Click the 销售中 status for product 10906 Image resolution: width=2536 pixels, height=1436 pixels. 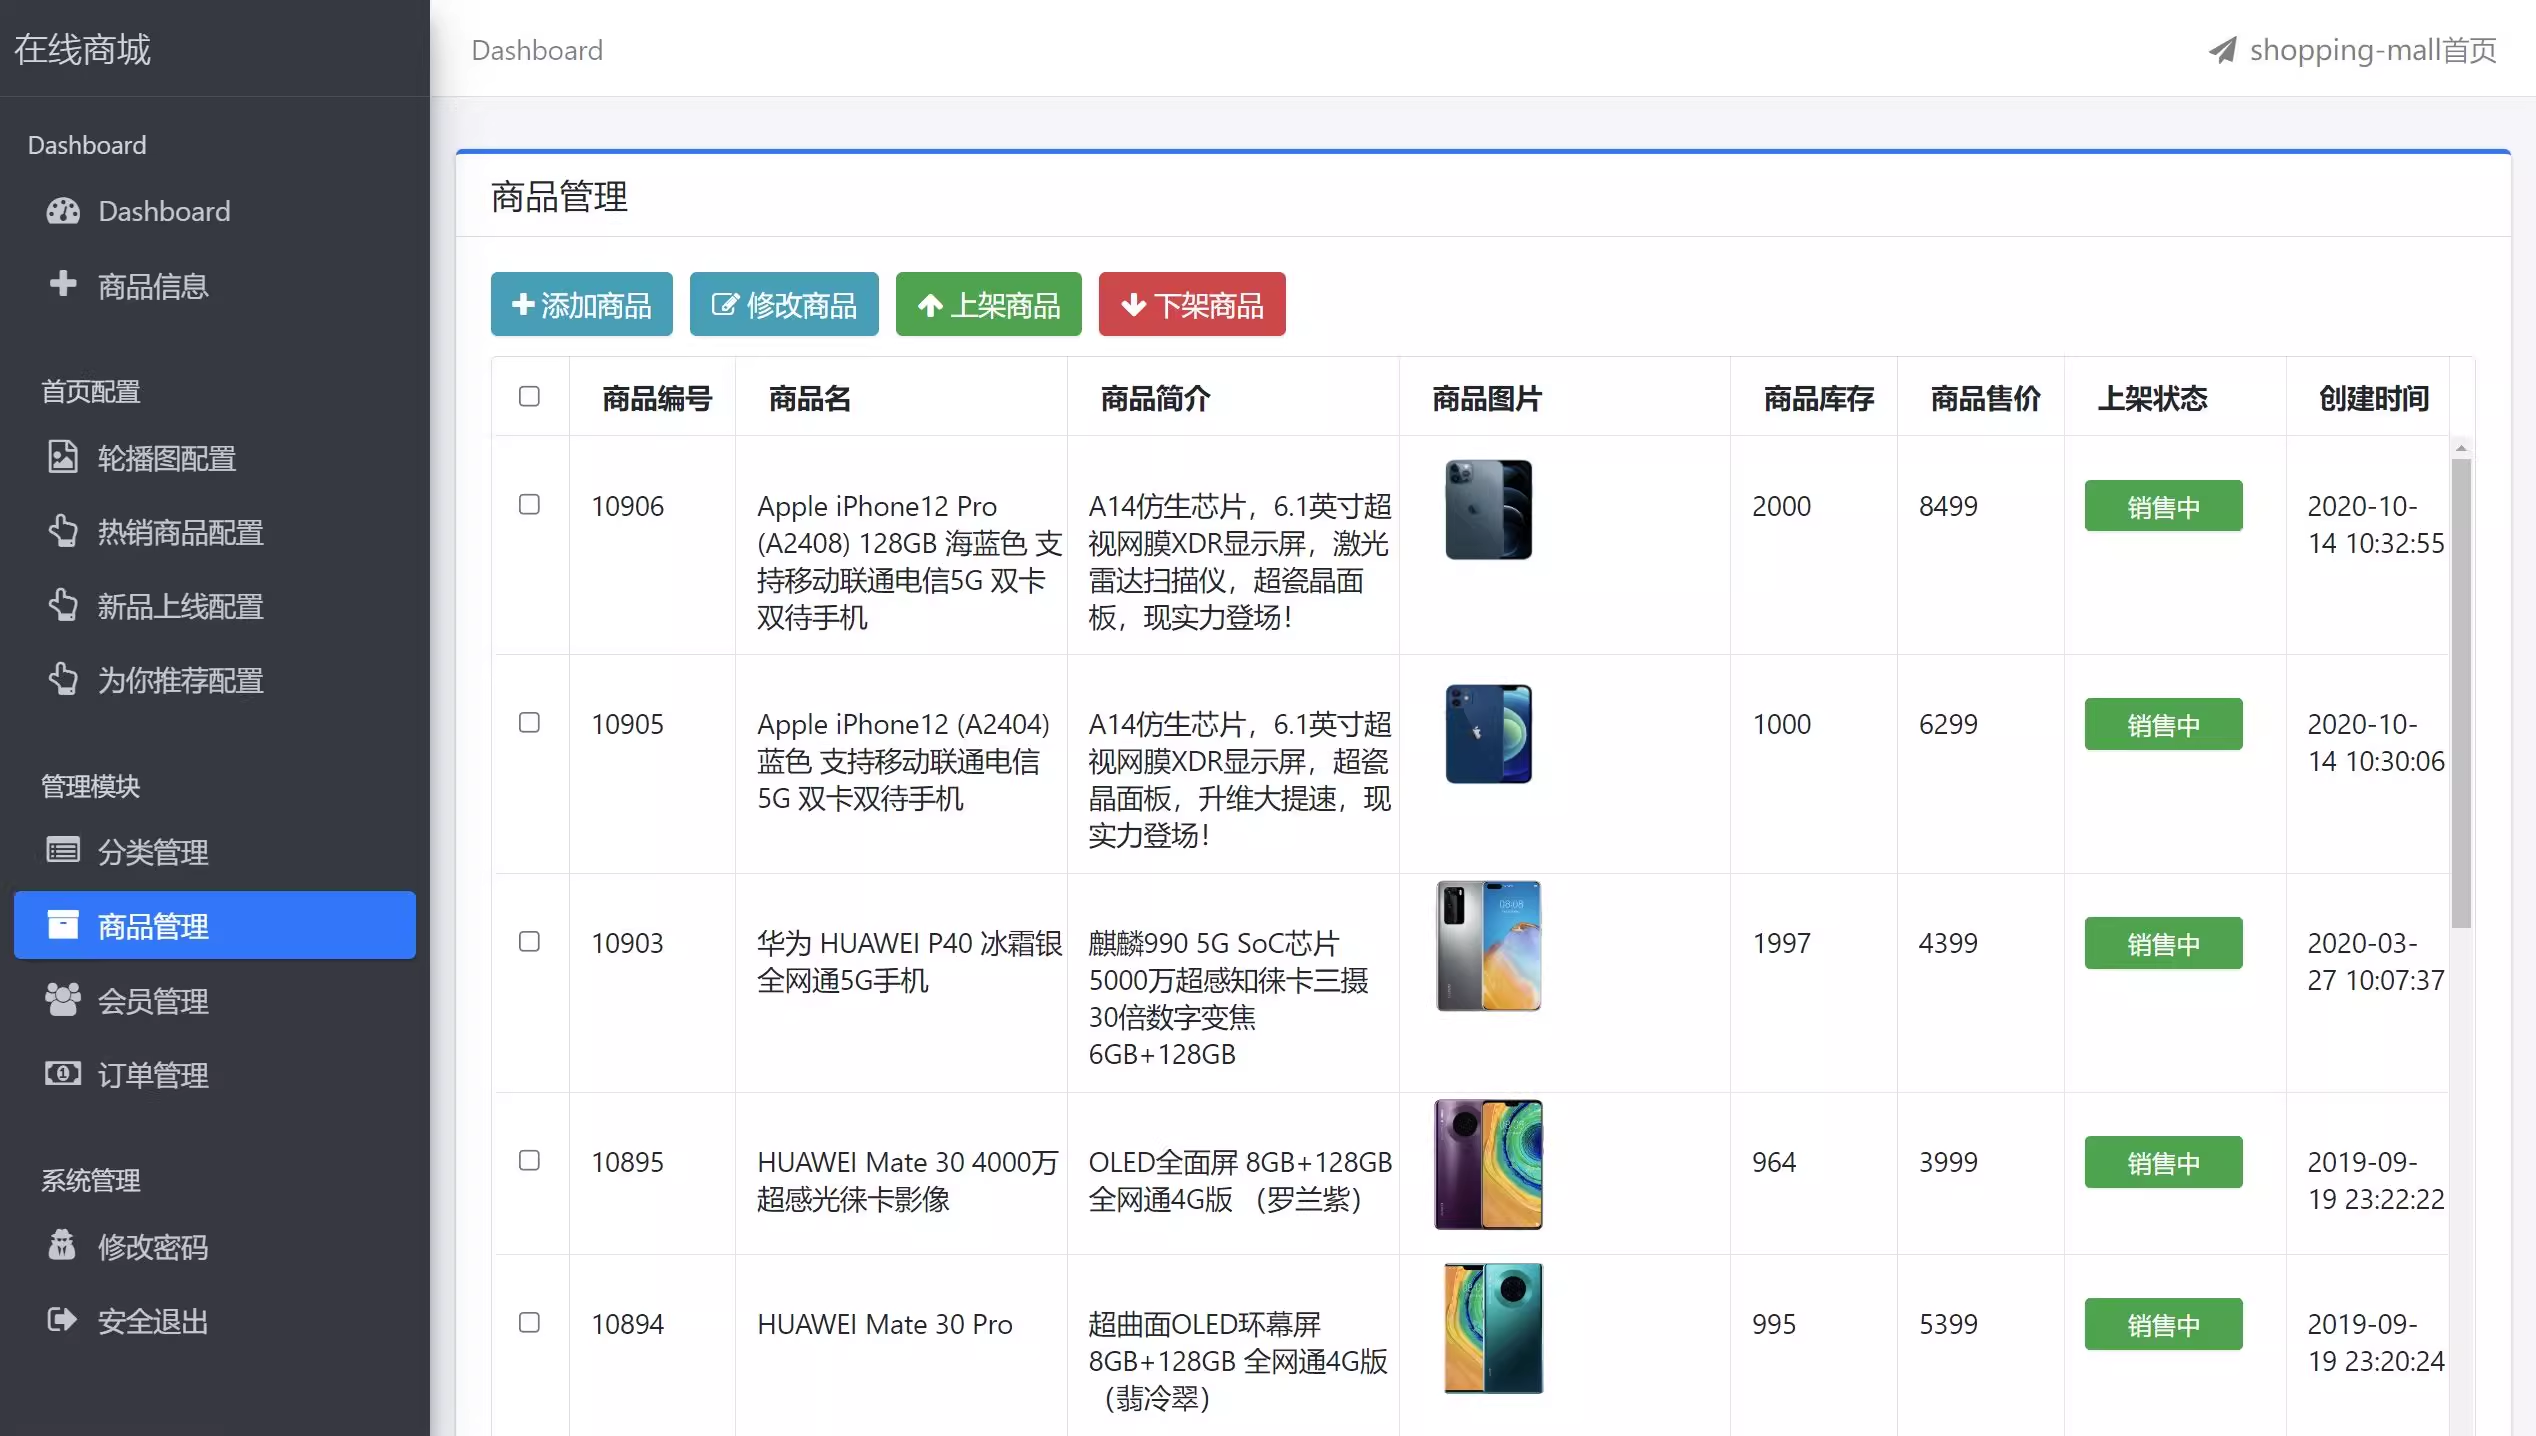2163,506
